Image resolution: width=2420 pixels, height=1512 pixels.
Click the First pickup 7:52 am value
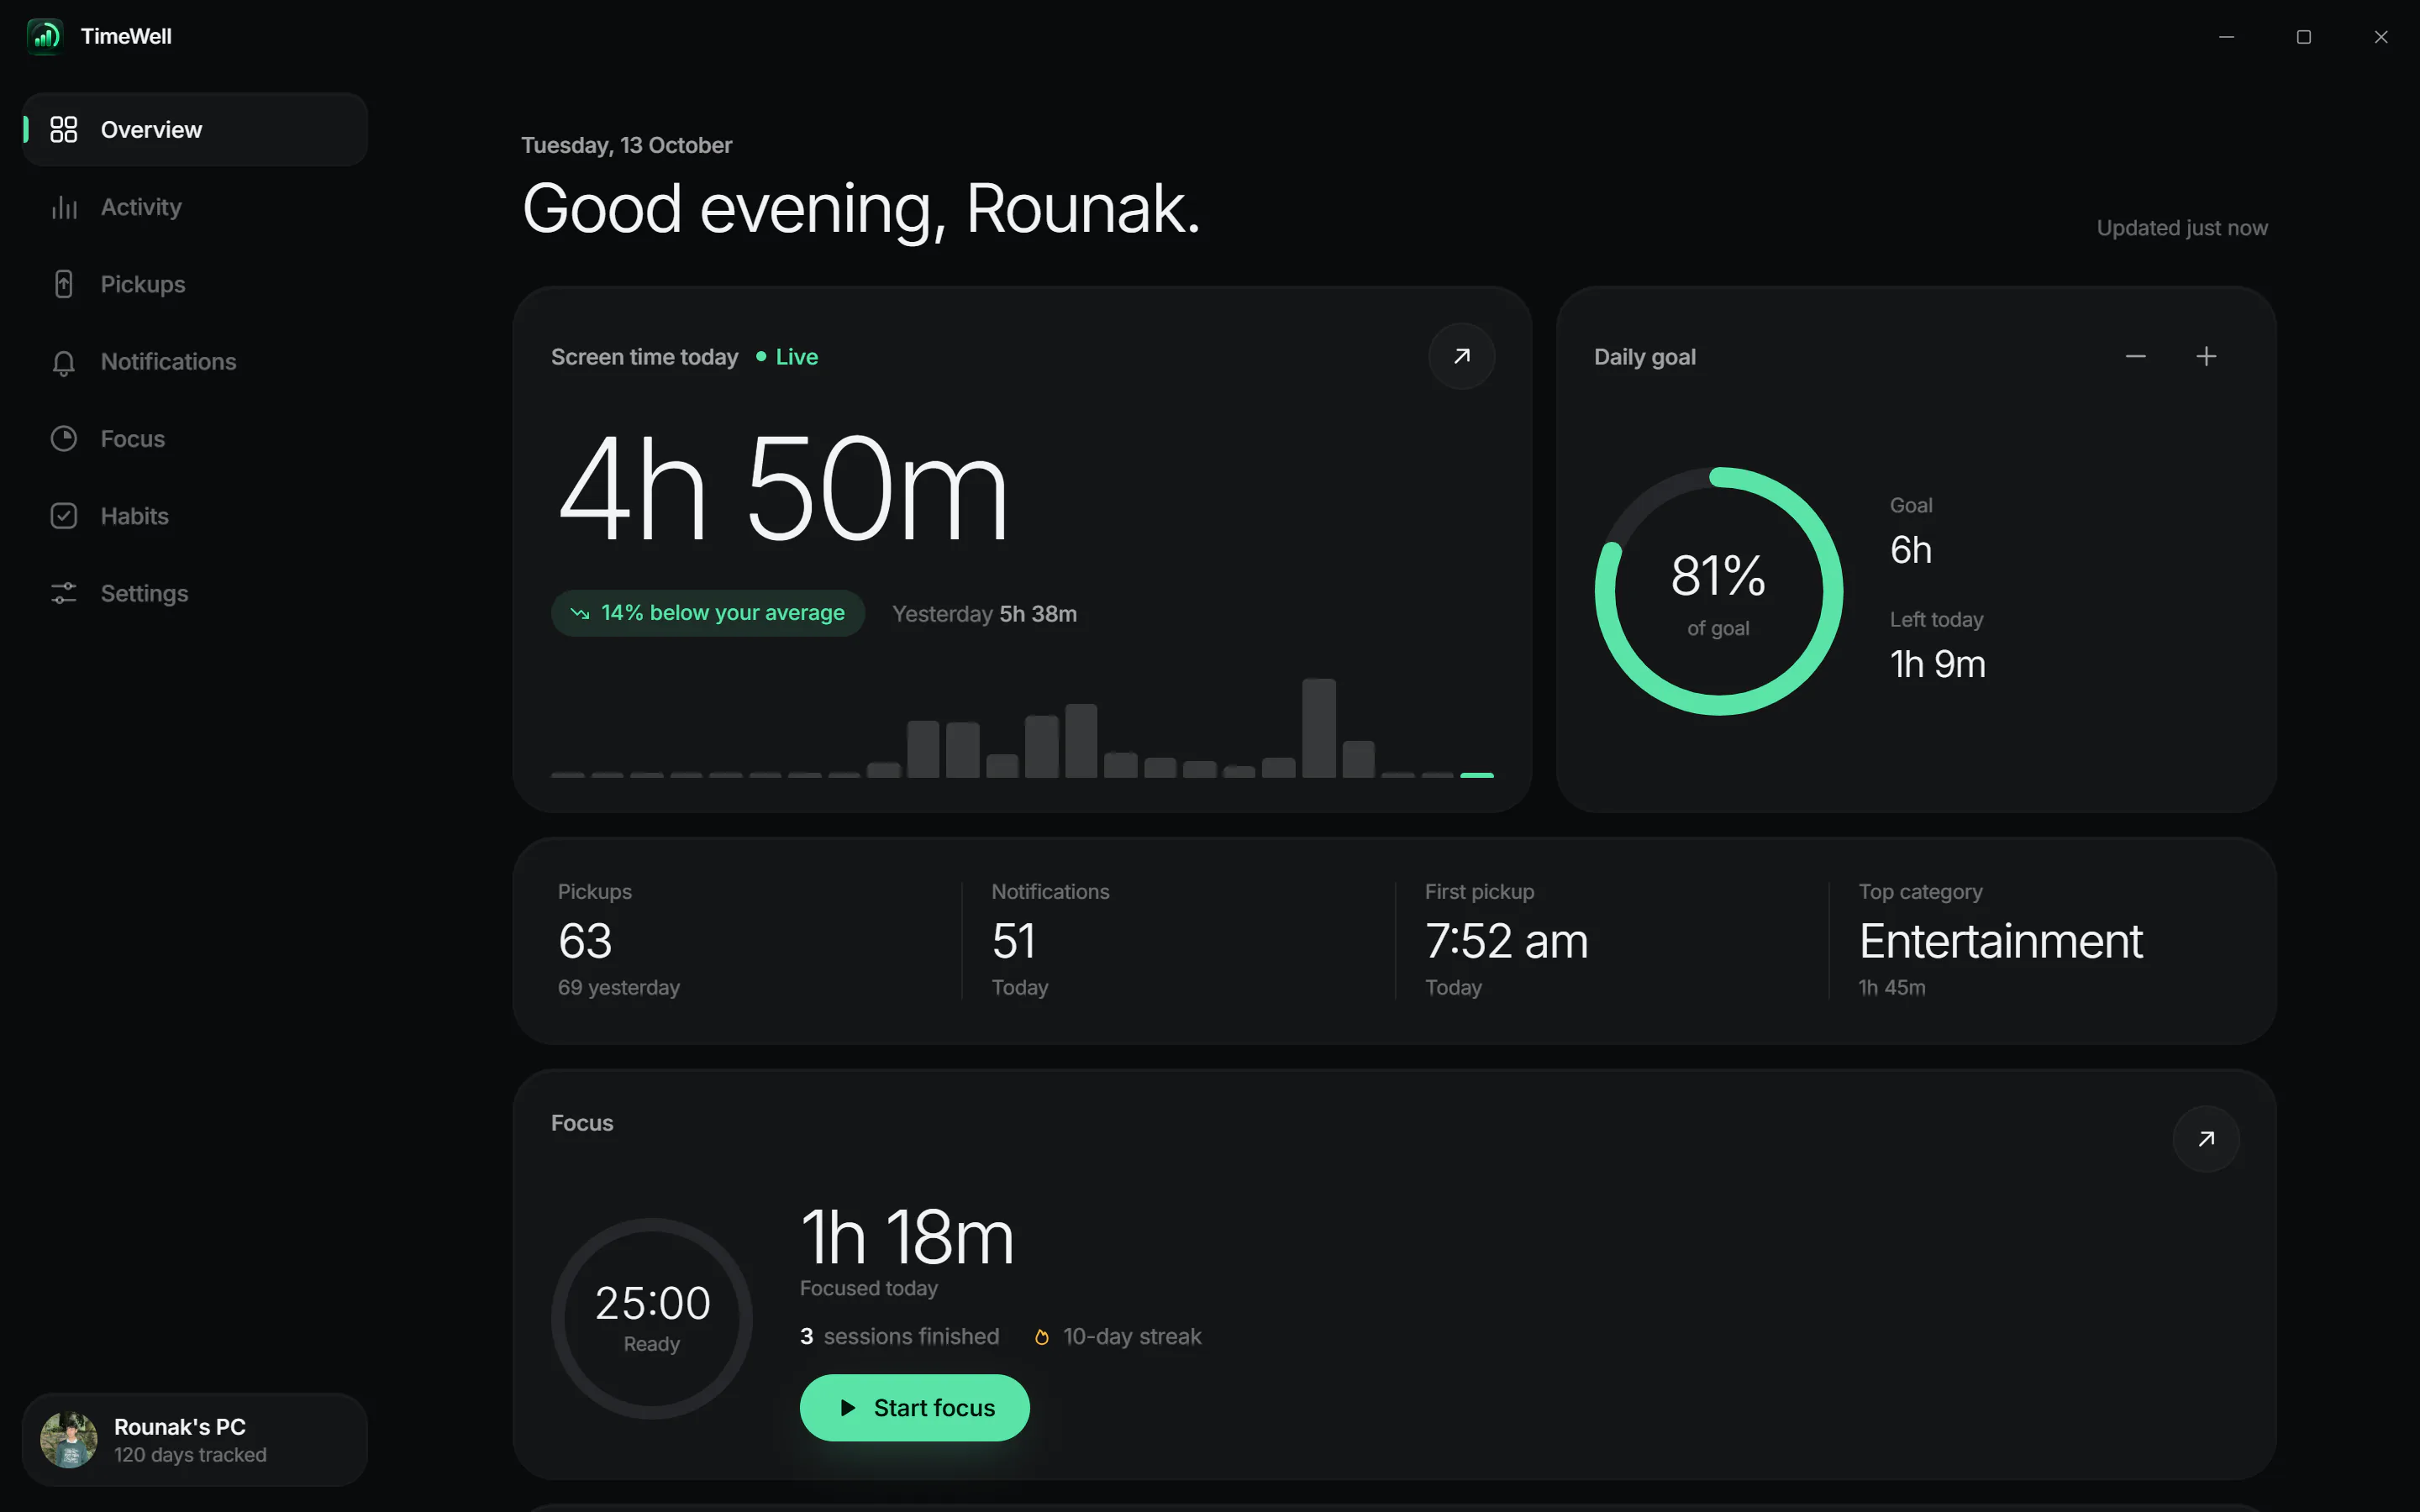point(1506,941)
